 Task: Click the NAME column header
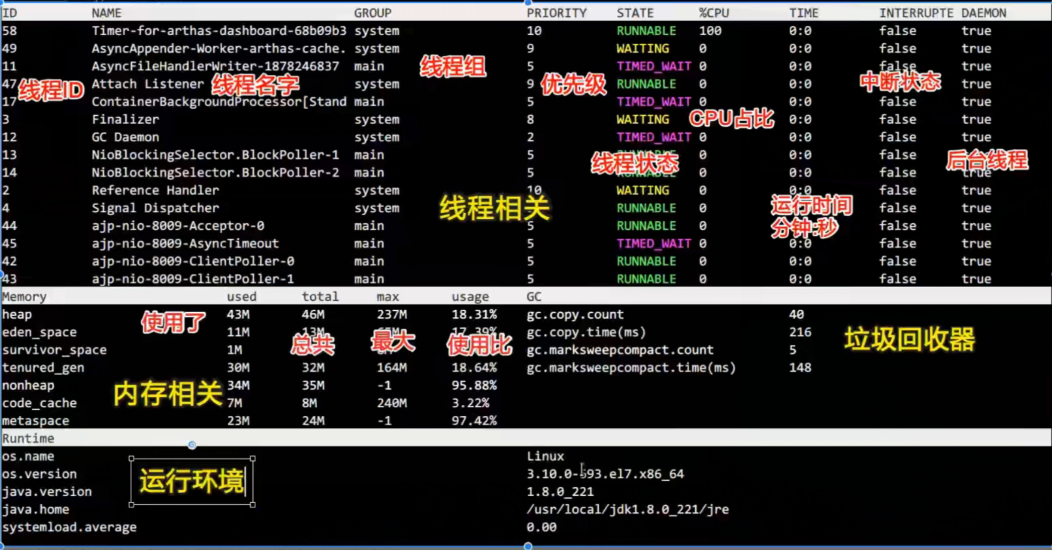point(107,13)
